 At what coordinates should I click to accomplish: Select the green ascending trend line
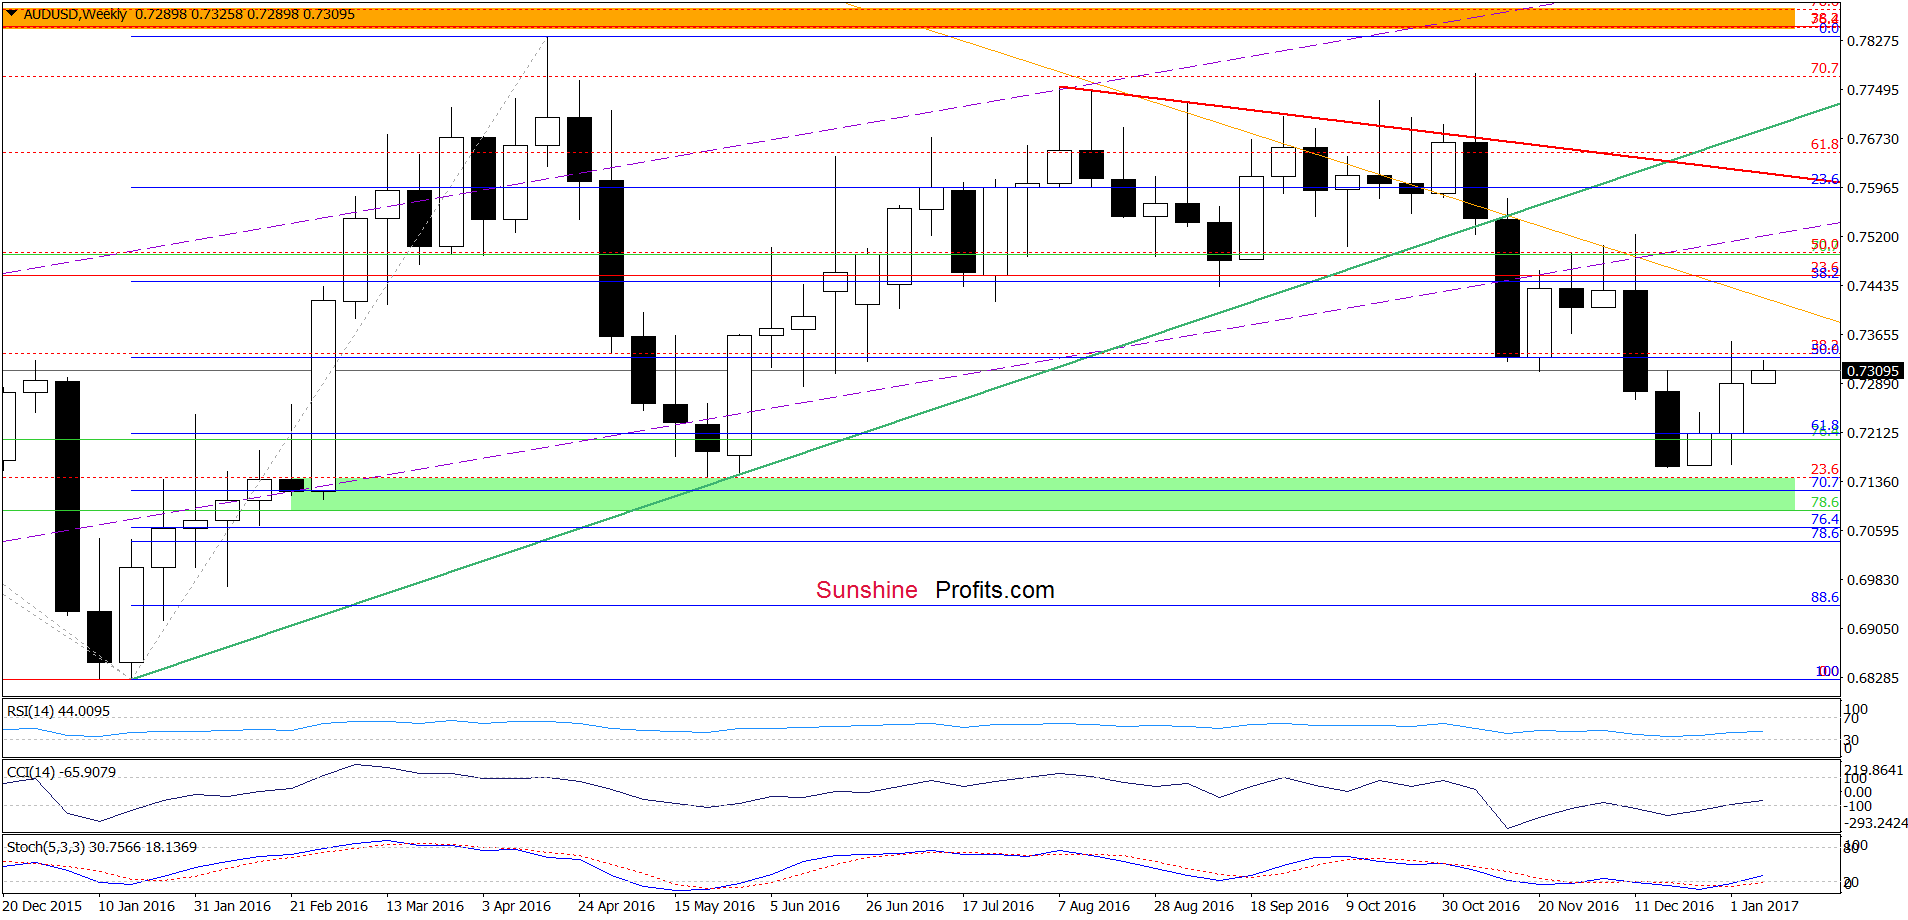(x=986, y=391)
